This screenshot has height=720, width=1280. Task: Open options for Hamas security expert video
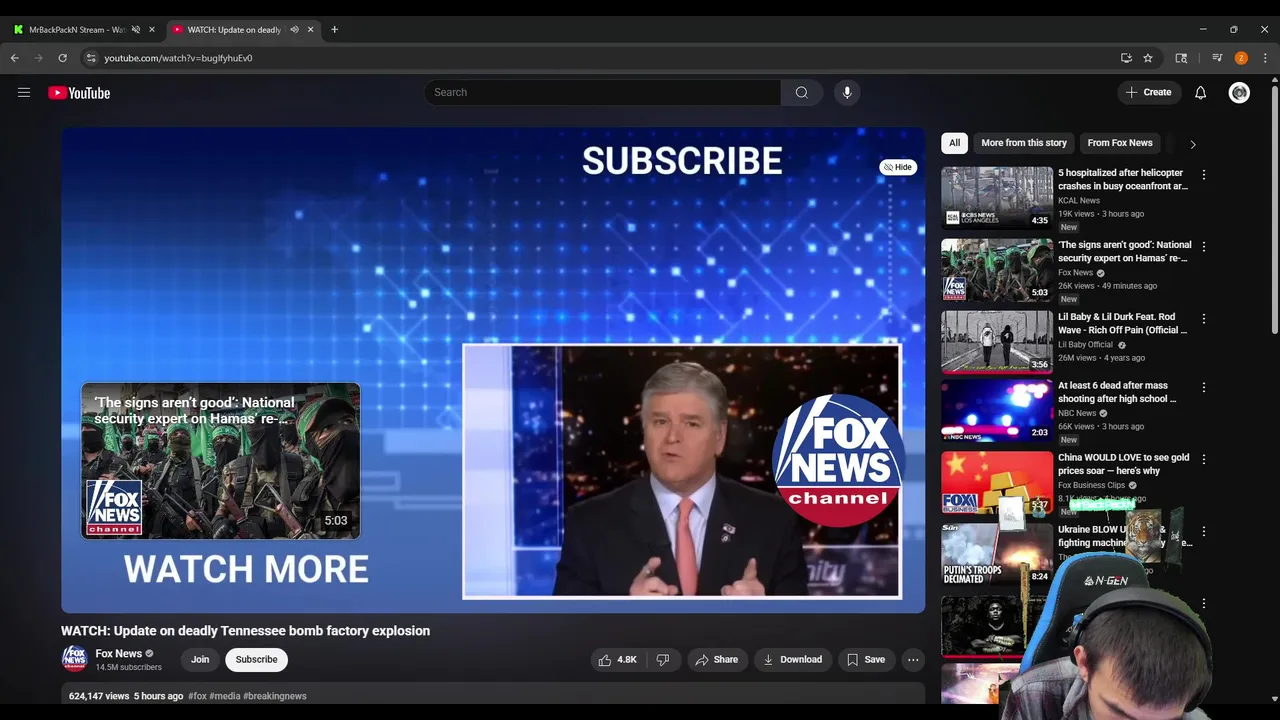pyautogui.click(x=1204, y=246)
